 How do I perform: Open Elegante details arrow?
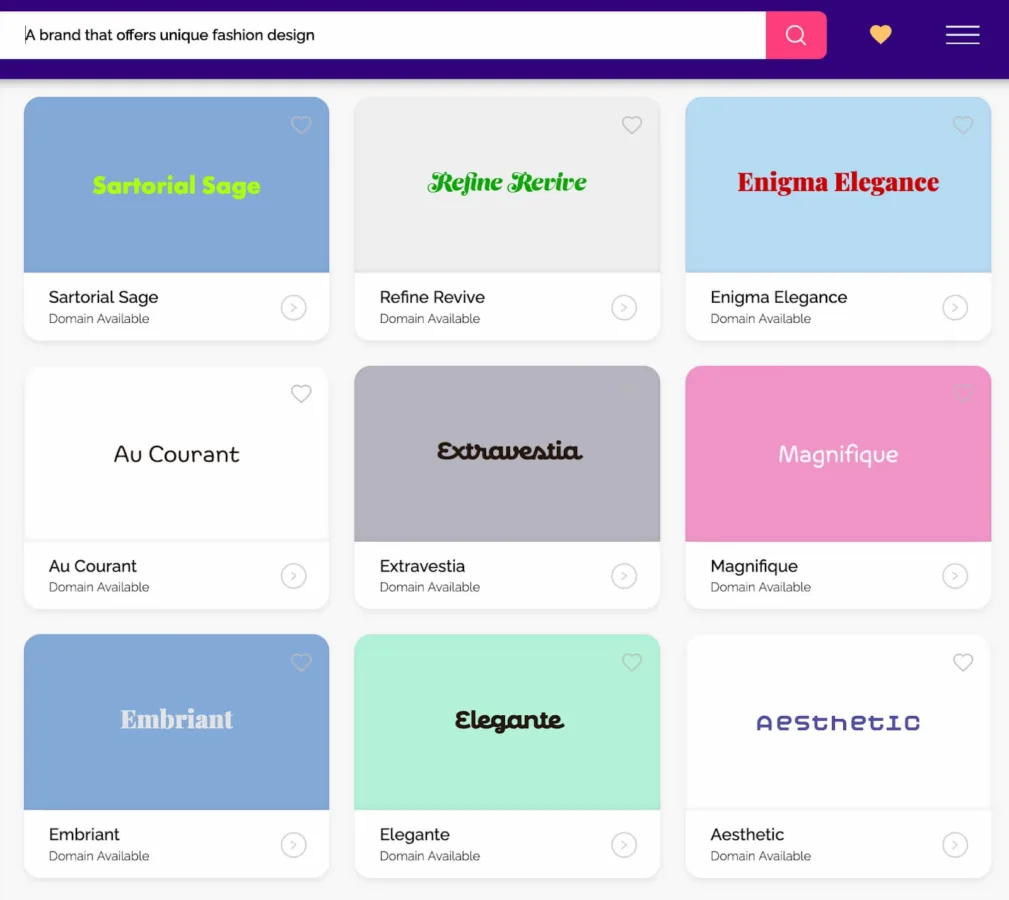[x=624, y=845]
